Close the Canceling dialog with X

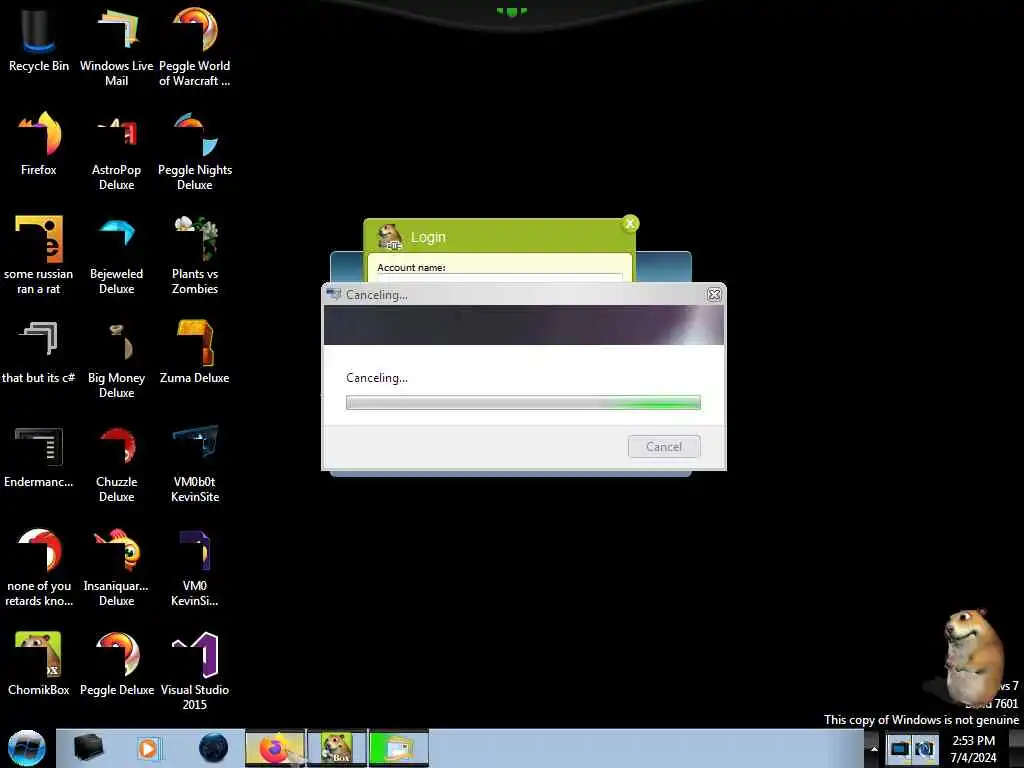(714, 295)
